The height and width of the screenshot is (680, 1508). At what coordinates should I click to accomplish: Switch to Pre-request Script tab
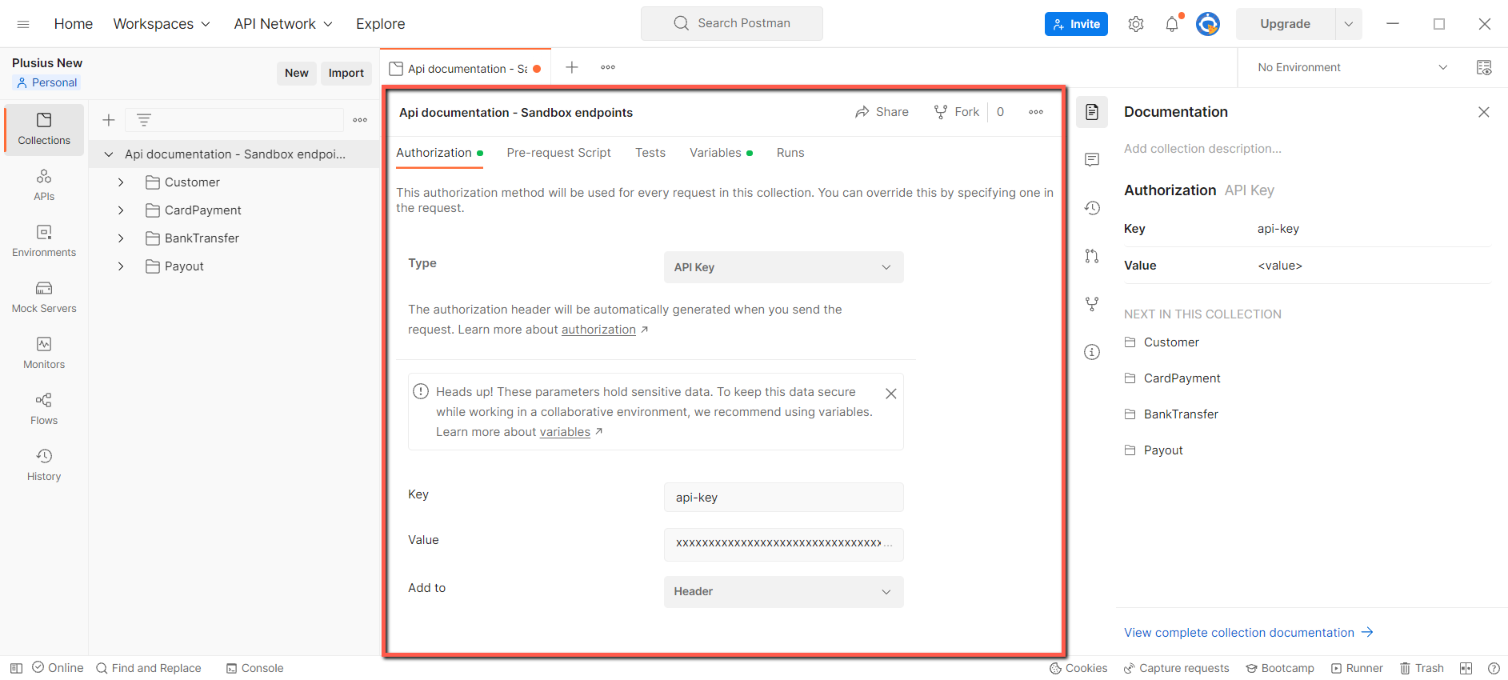pyautogui.click(x=559, y=153)
